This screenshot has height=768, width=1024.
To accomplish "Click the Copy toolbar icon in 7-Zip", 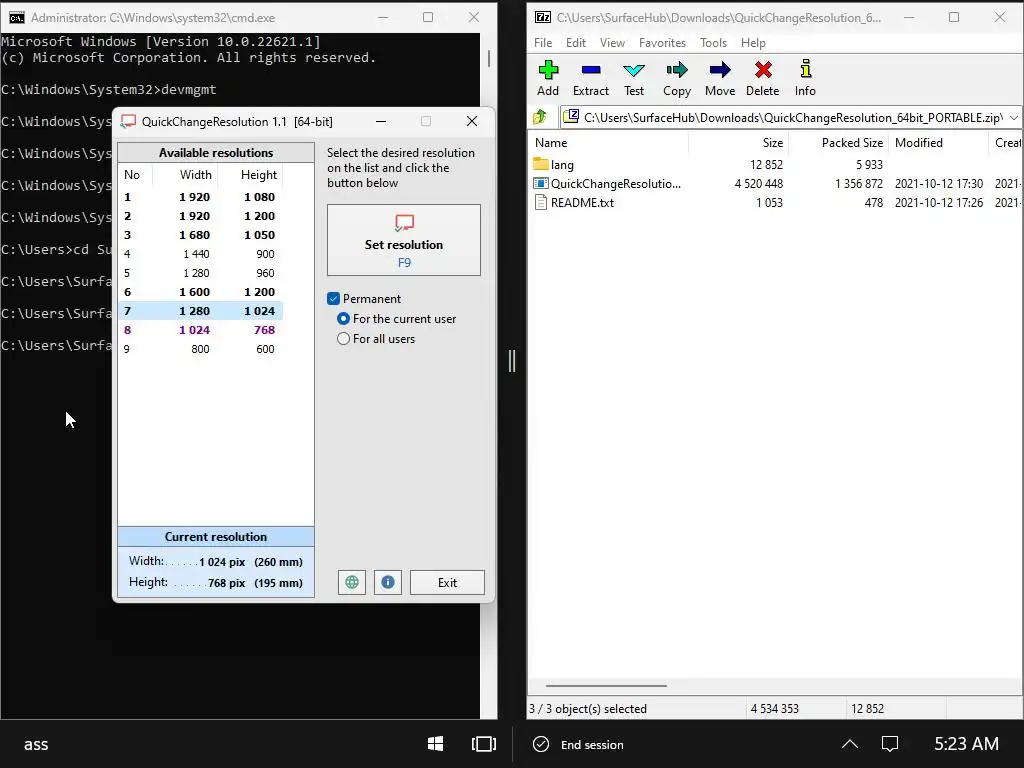I will point(677,70).
